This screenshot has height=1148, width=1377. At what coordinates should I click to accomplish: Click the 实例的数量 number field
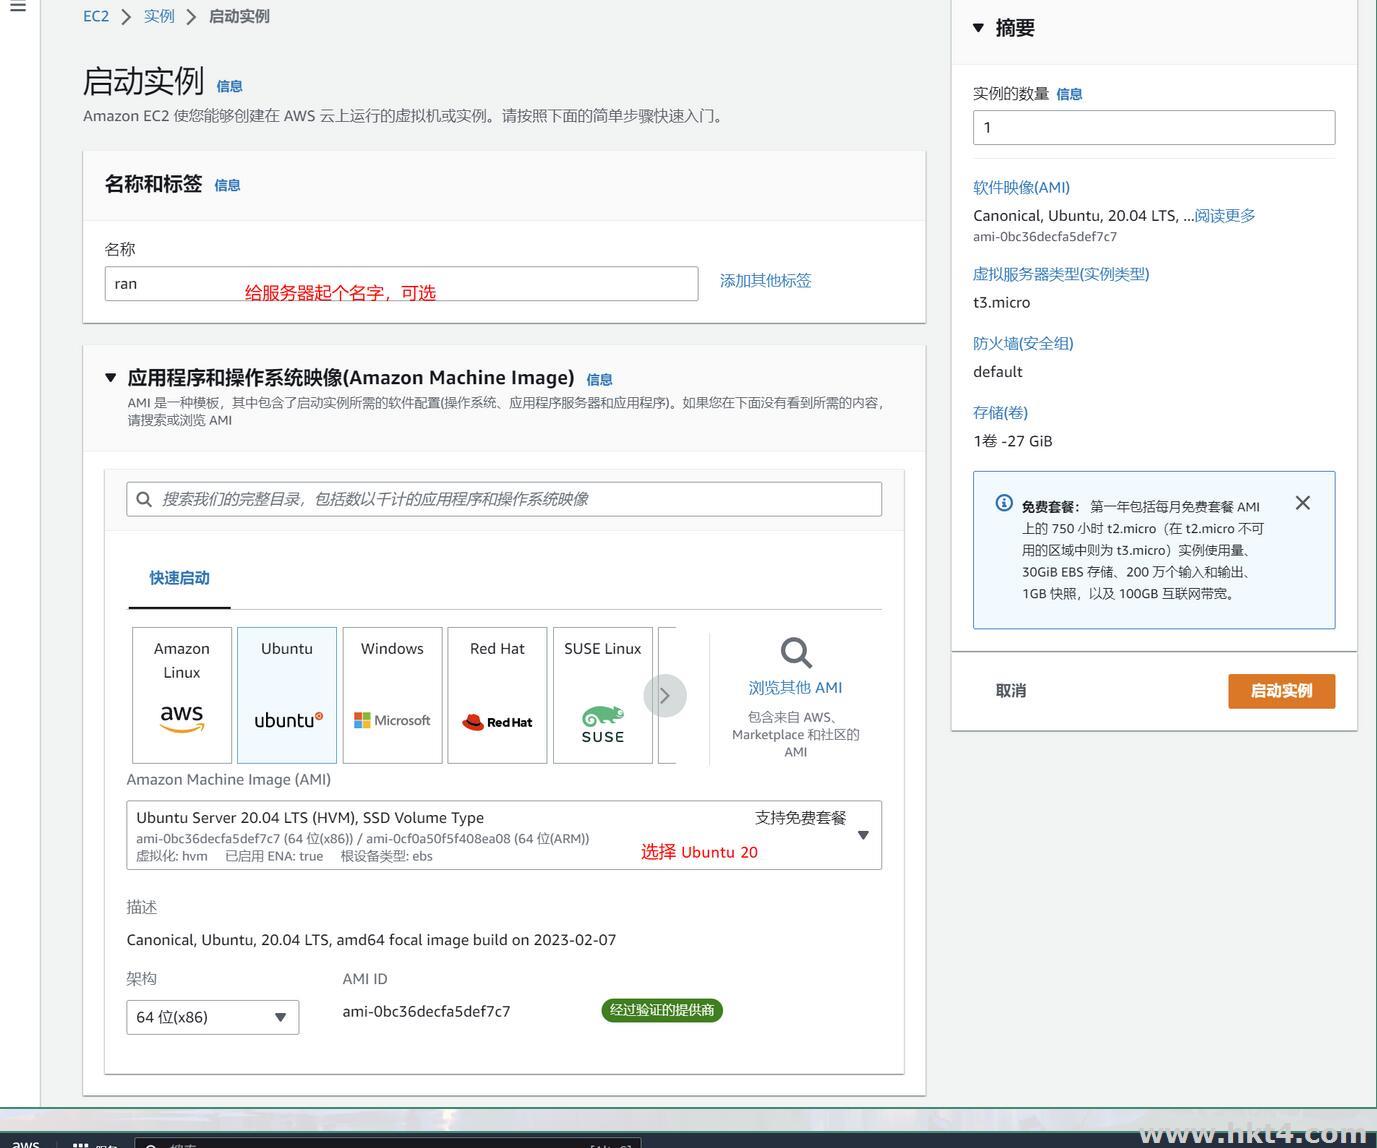click(x=1154, y=127)
